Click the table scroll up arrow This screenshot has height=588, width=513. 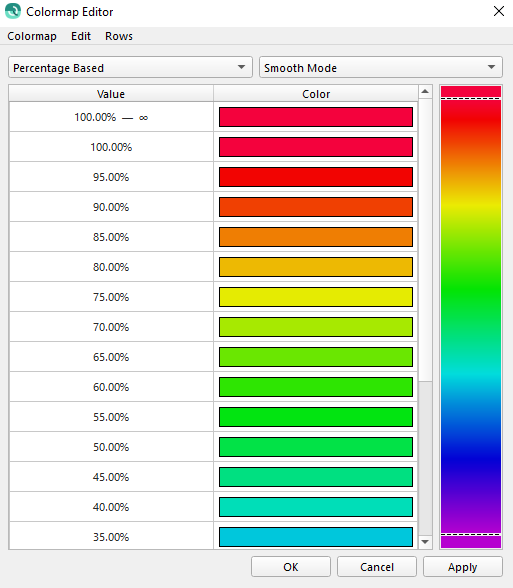pos(425,92)
